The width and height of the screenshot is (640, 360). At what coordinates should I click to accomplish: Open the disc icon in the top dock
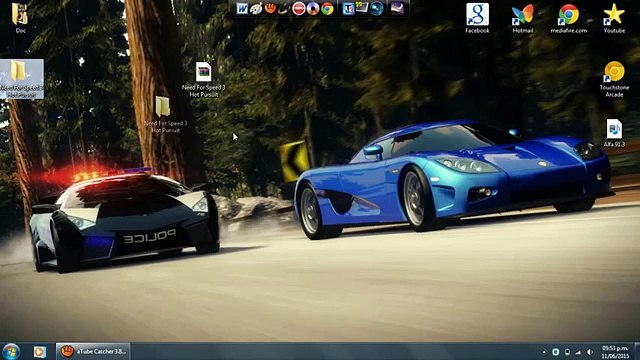coord(313,8)
